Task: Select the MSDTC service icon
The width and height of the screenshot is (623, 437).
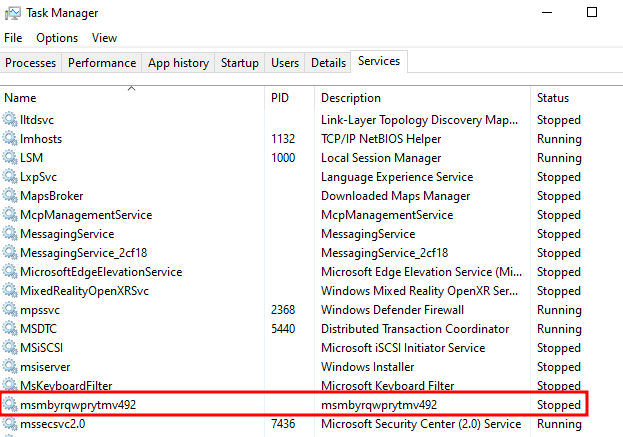Action: point(11,329)
